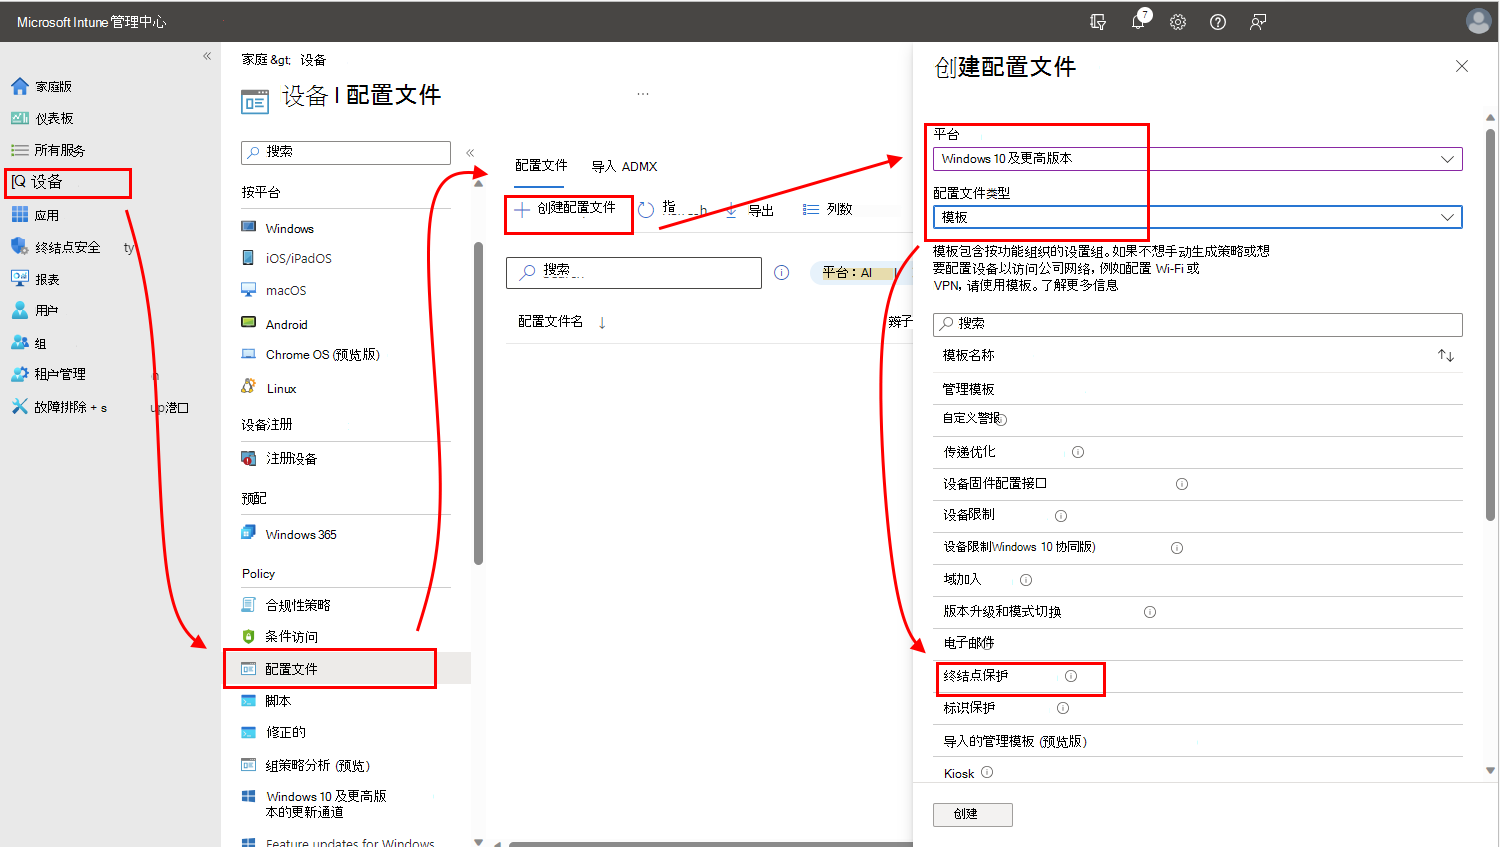Open the user account avatar
The height and width of the screenshot is (847, 1500).
click(x=1479, y=21)
